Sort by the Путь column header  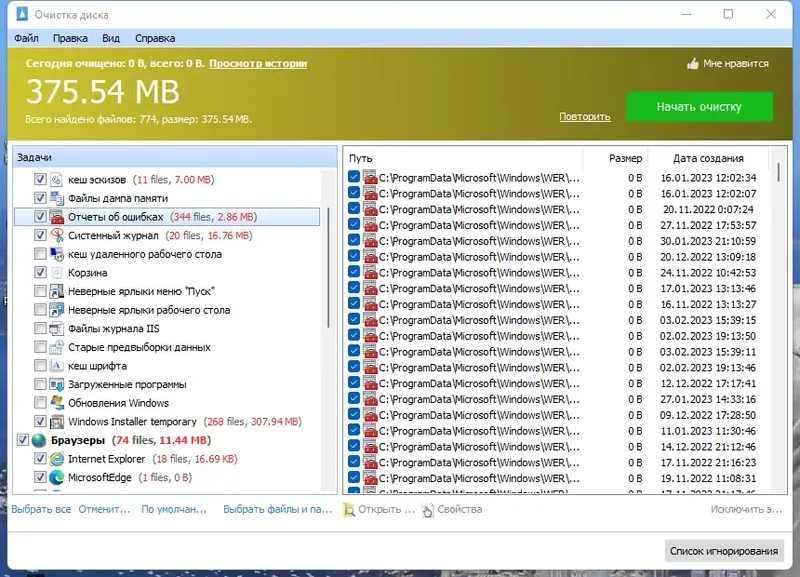[x=463, y=158]
